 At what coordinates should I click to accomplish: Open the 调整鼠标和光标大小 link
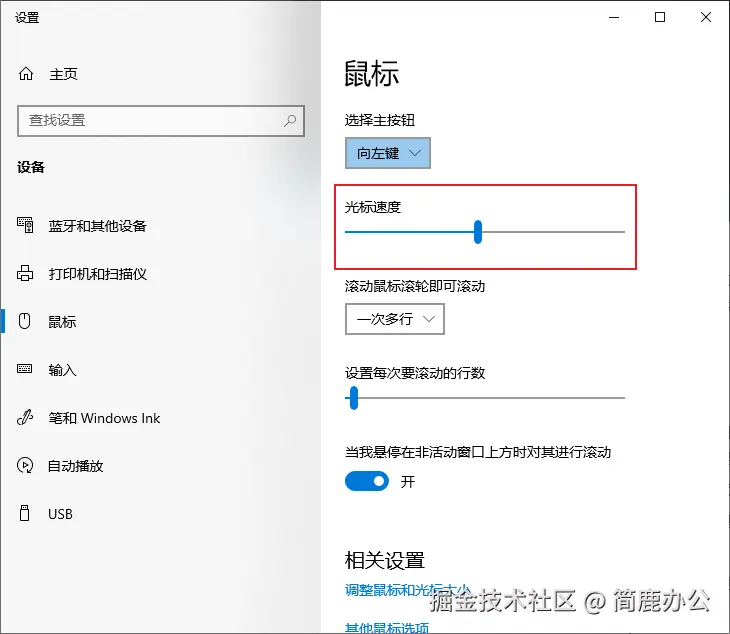[x=408, y=590]
